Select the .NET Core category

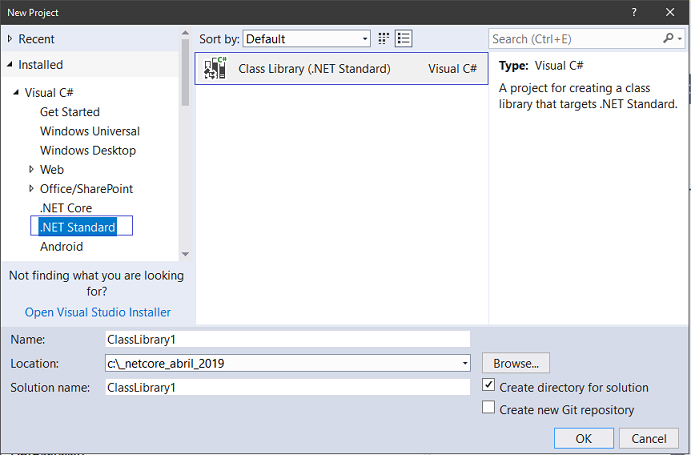pos(66,208)
